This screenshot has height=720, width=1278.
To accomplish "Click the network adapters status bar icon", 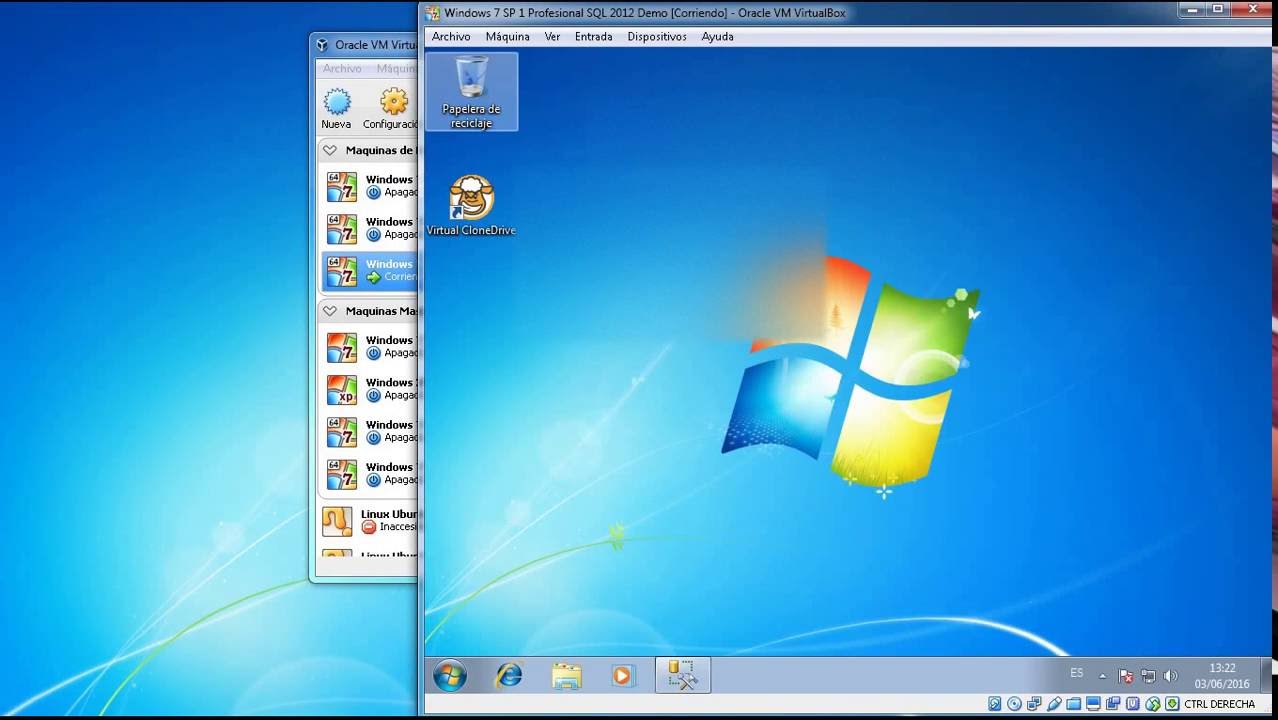I will tap(1035, 704).
